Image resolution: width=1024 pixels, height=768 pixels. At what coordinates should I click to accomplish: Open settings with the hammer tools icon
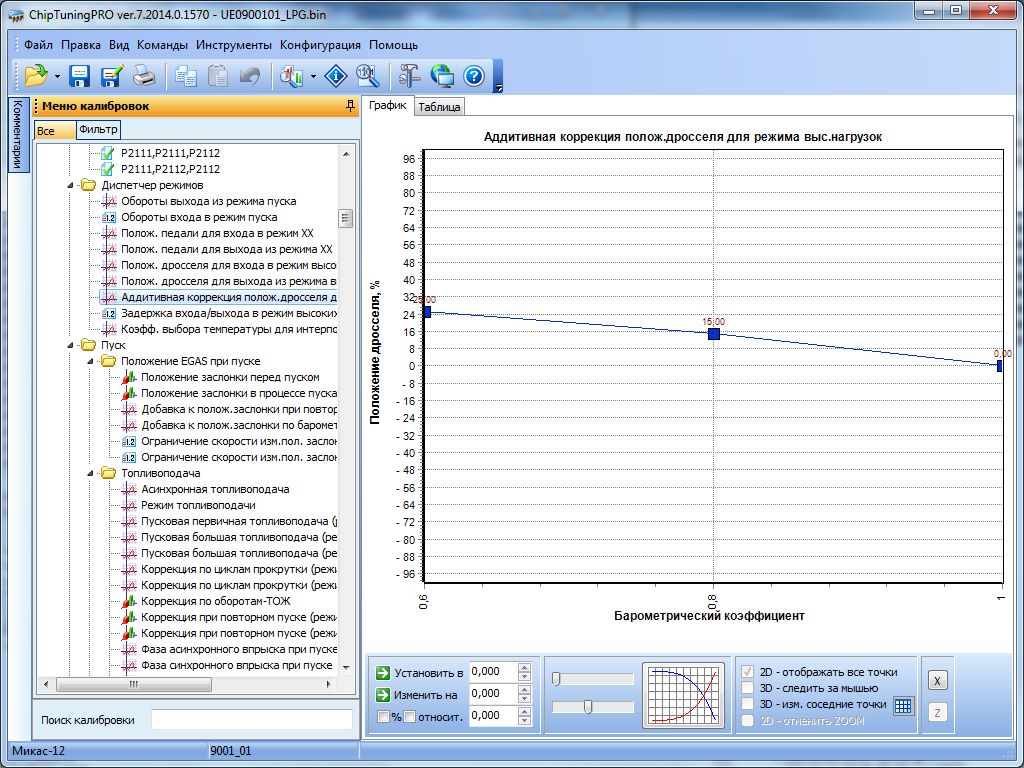(x=410, y=75)
